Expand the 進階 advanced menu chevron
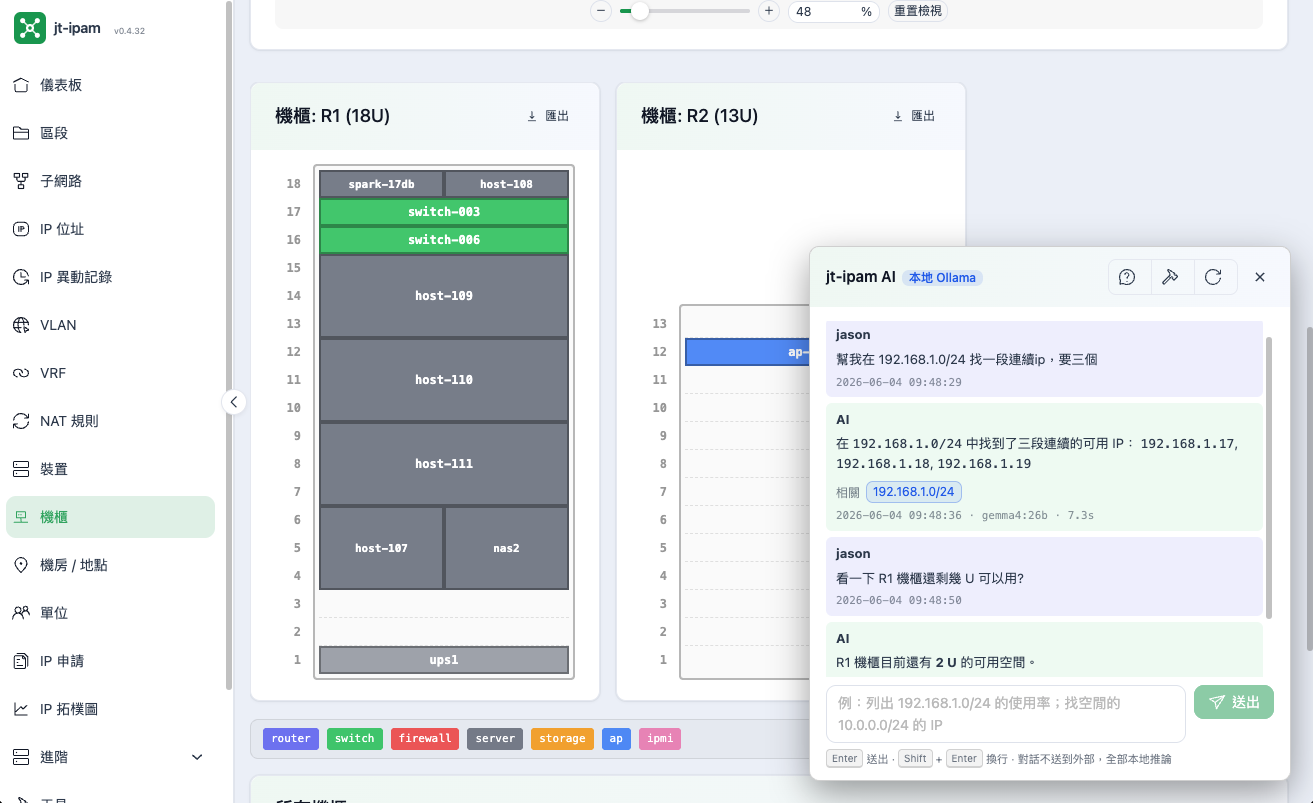Image resolution: width=1313 pixels, height=803 pixels. point(197,757)
